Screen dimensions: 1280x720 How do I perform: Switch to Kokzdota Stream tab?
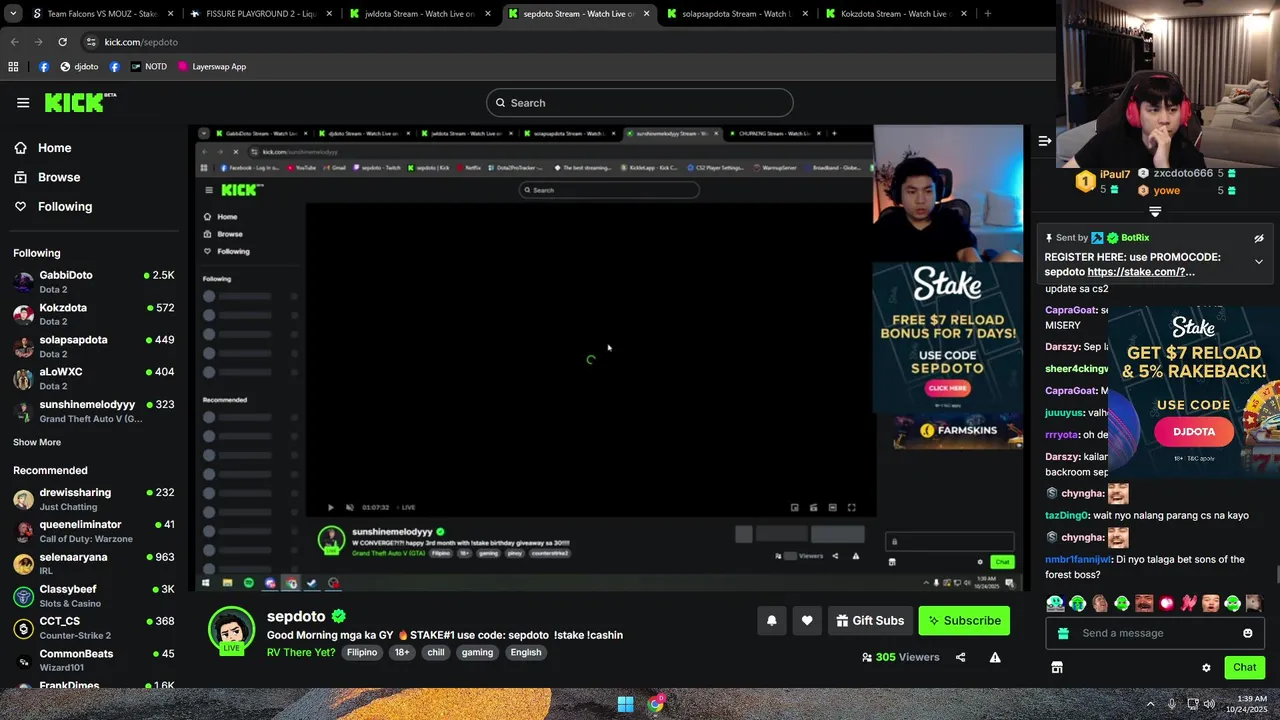895,14
